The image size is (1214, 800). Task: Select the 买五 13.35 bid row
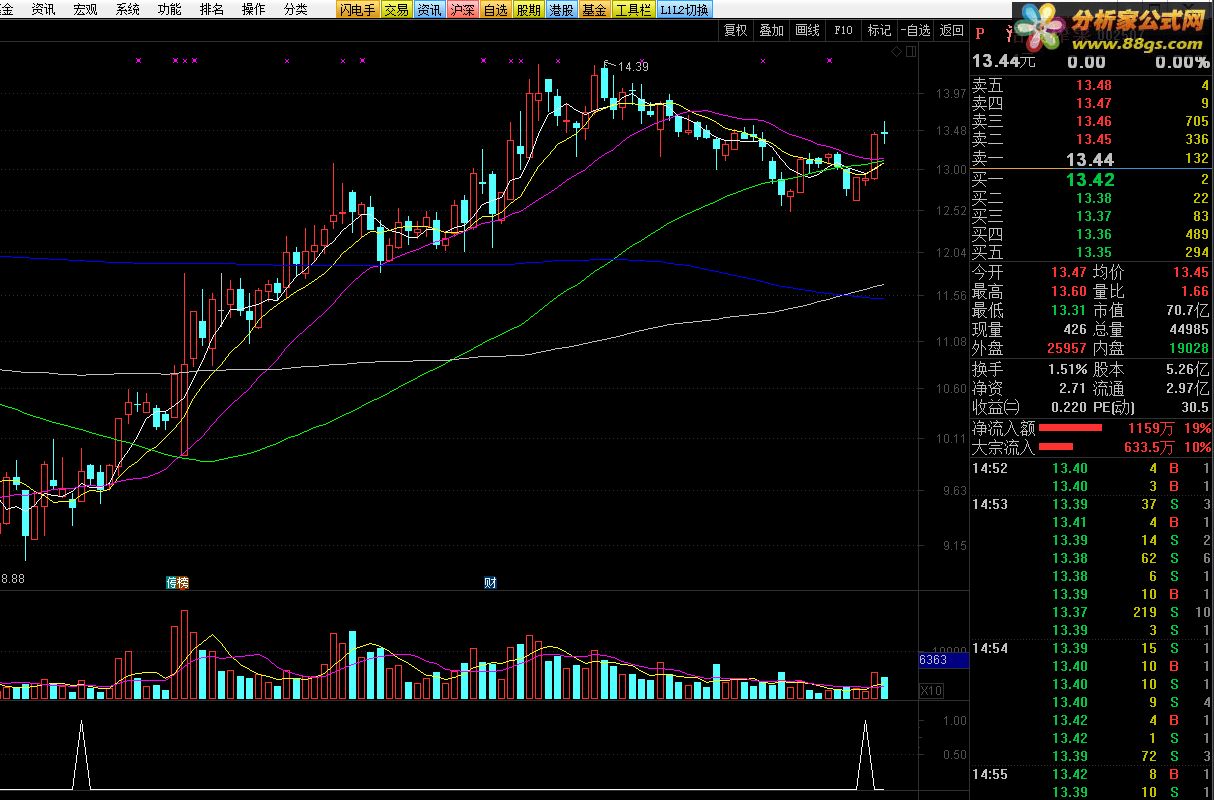pyautogui.click(x=1092, y=253)
